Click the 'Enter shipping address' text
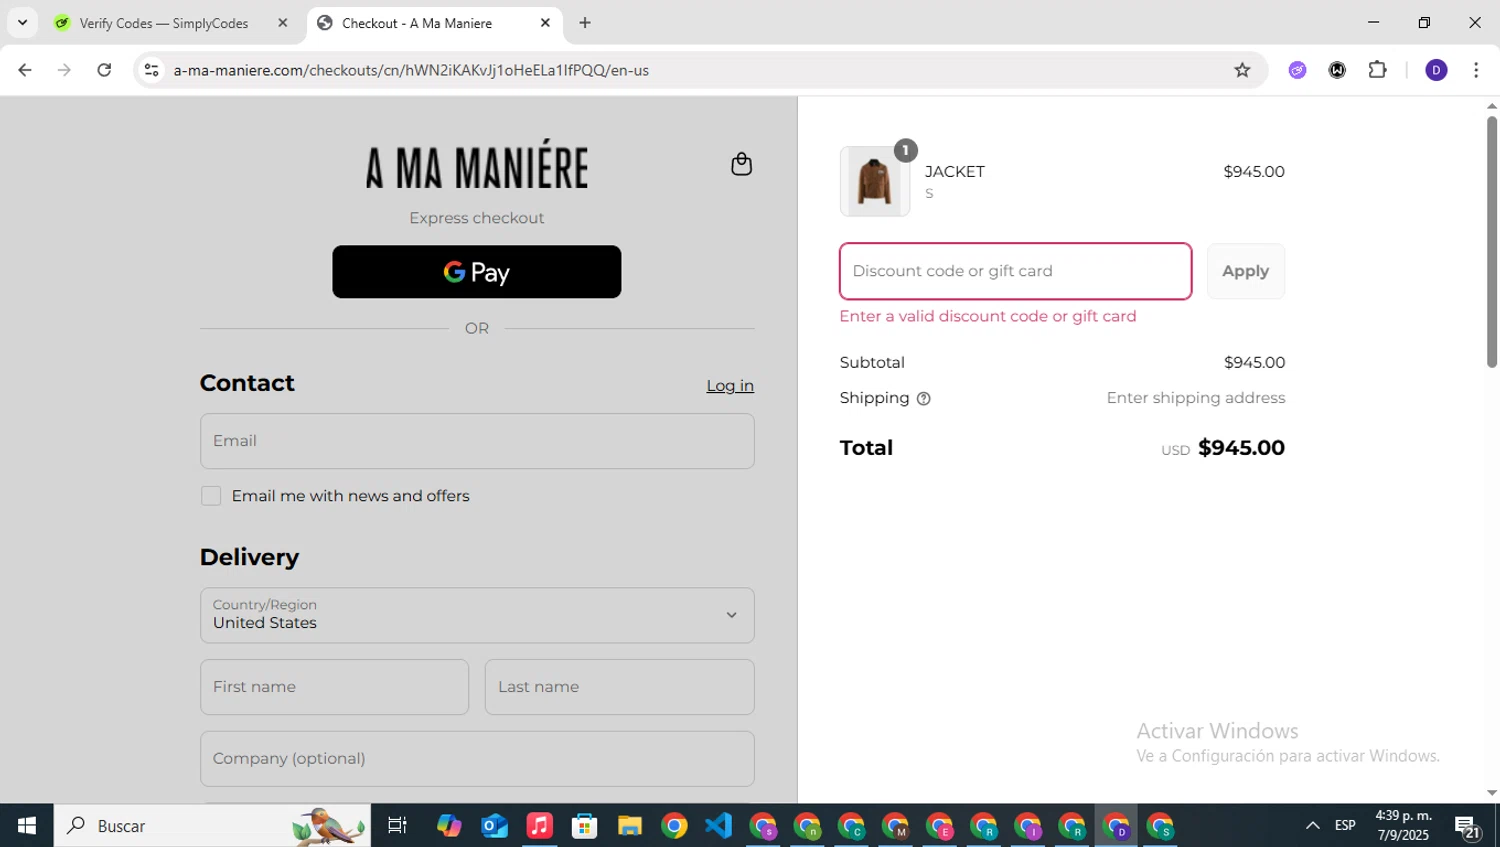The width and height of the screenshot is (1500, 847). [1196, 398]
